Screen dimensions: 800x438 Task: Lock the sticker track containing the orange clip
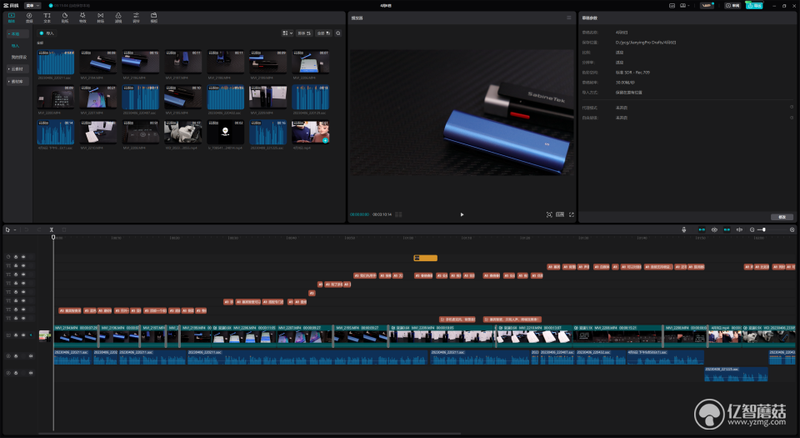point(16,257)
